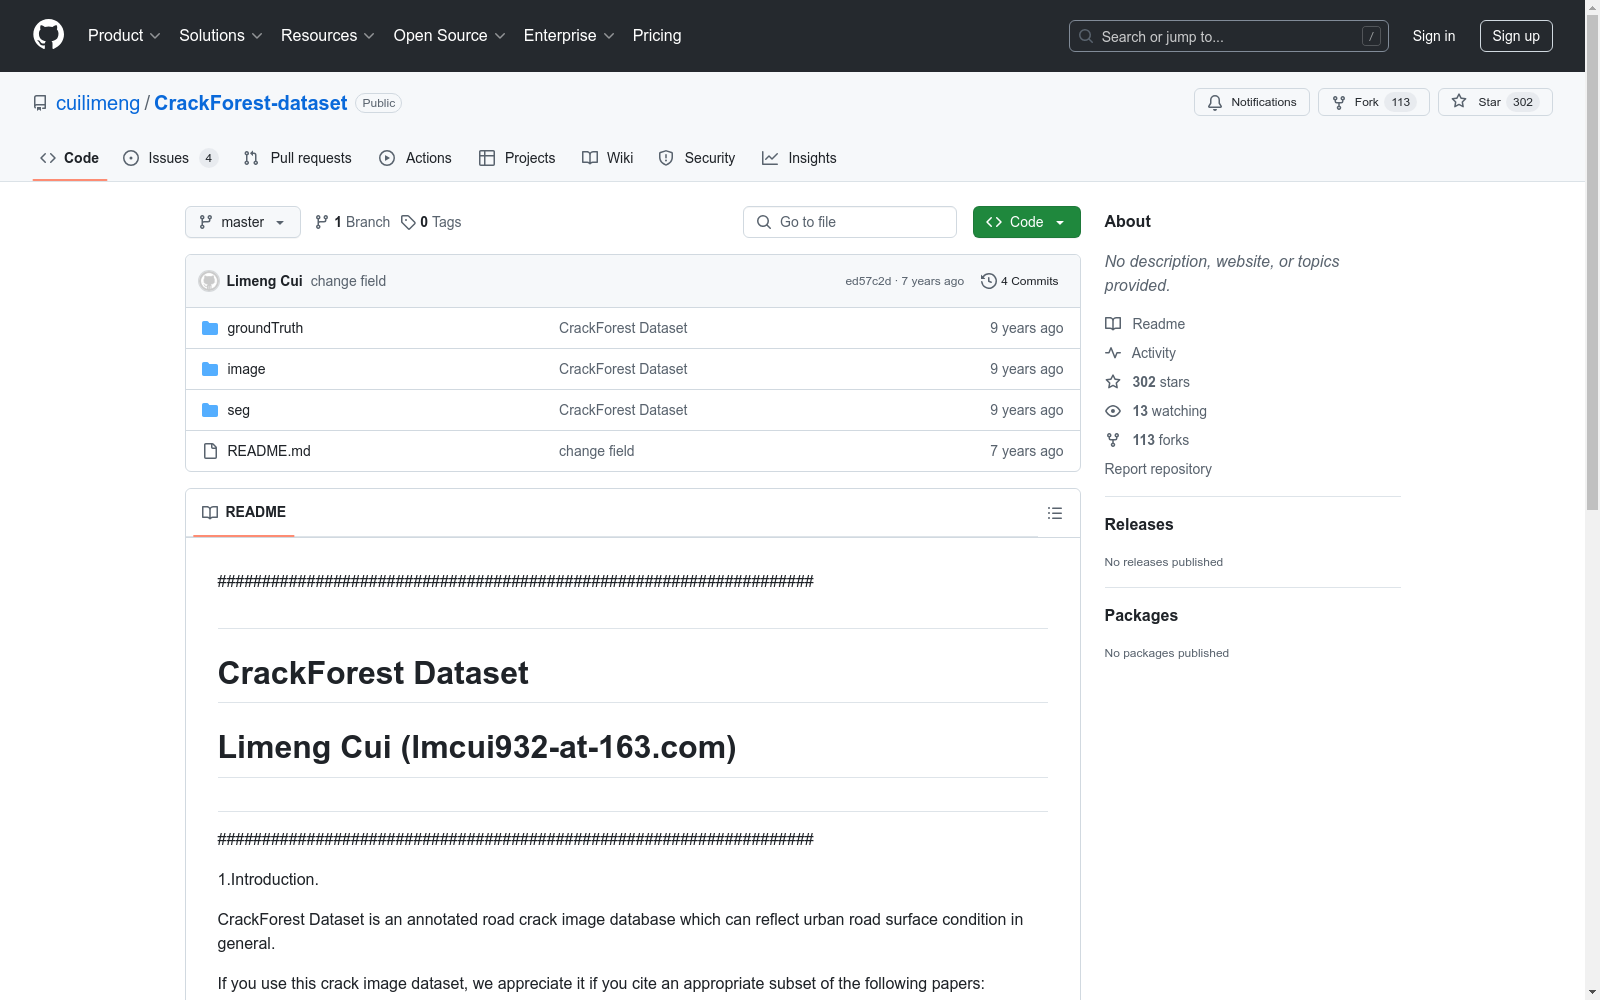Select the README tab
The width and height of the screenshot is (1600, 1000).
[244, 512]
